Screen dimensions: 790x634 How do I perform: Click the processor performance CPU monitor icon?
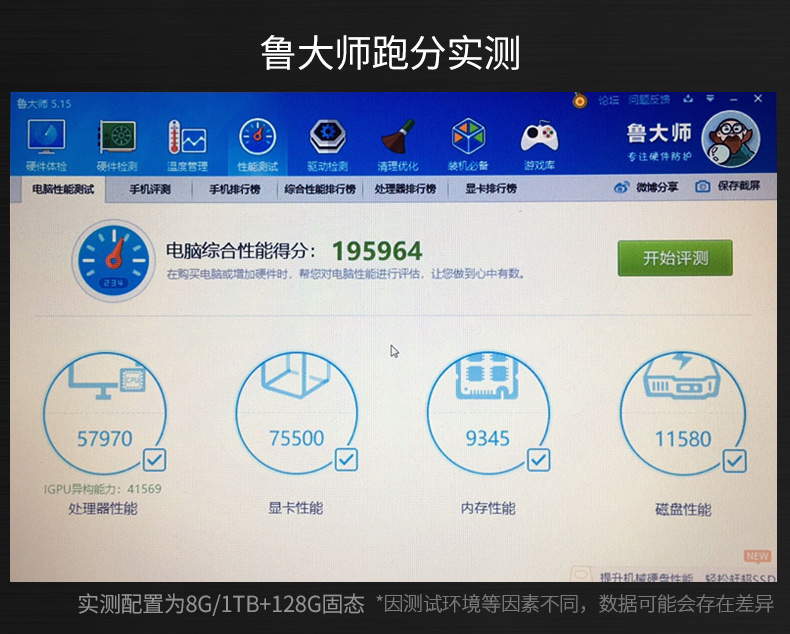point(107,381)
